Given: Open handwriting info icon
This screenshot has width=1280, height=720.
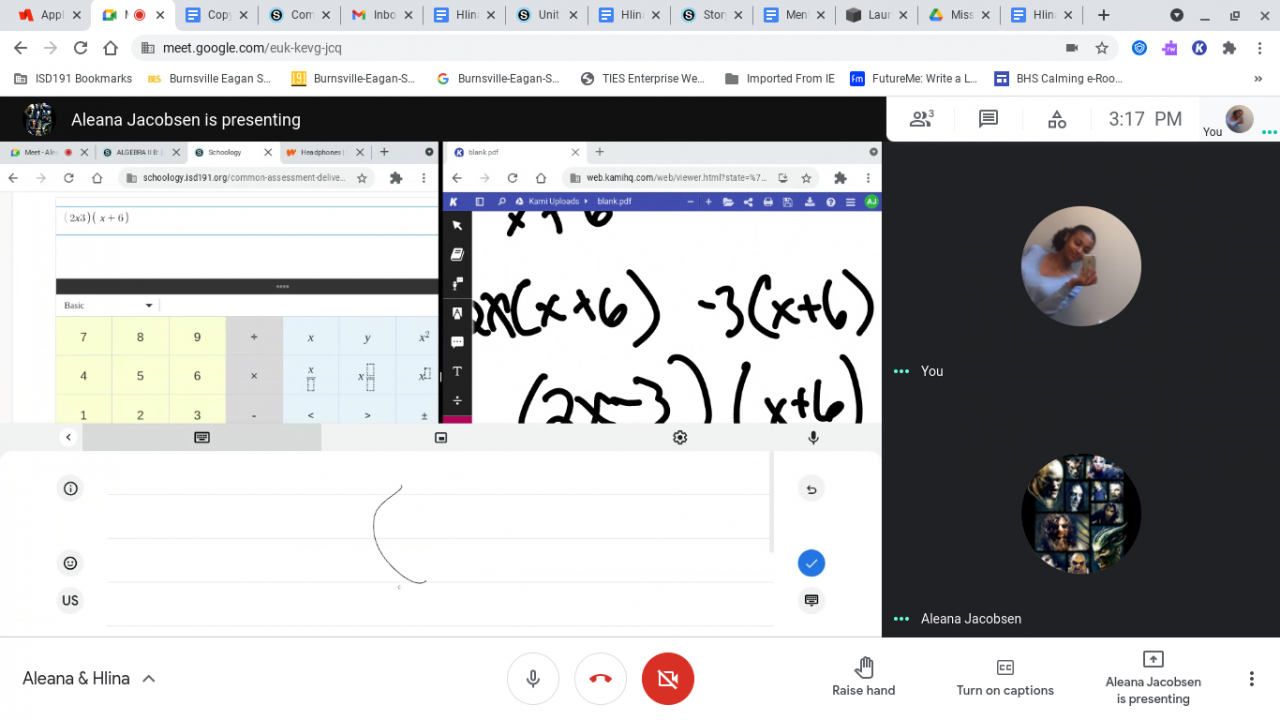Looking at the screenshot, I should pos(70,489).
